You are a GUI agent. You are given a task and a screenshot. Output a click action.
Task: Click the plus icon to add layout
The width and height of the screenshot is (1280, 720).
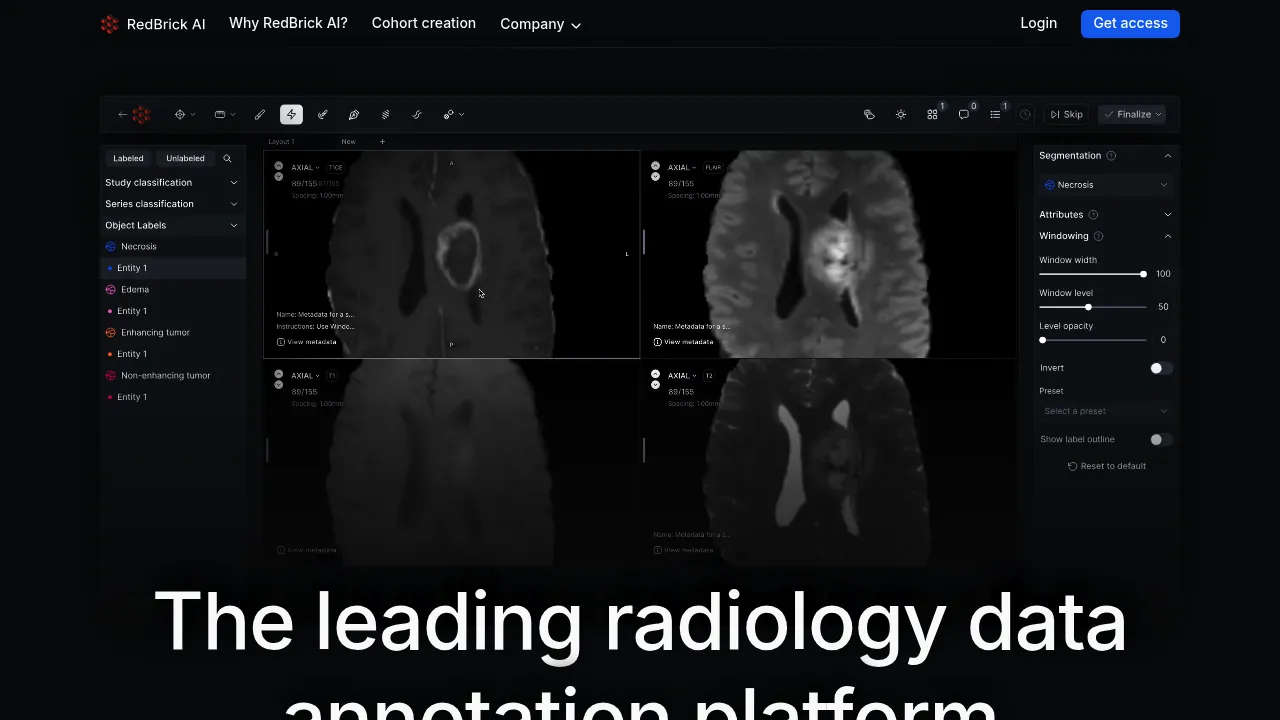[382, 142]
